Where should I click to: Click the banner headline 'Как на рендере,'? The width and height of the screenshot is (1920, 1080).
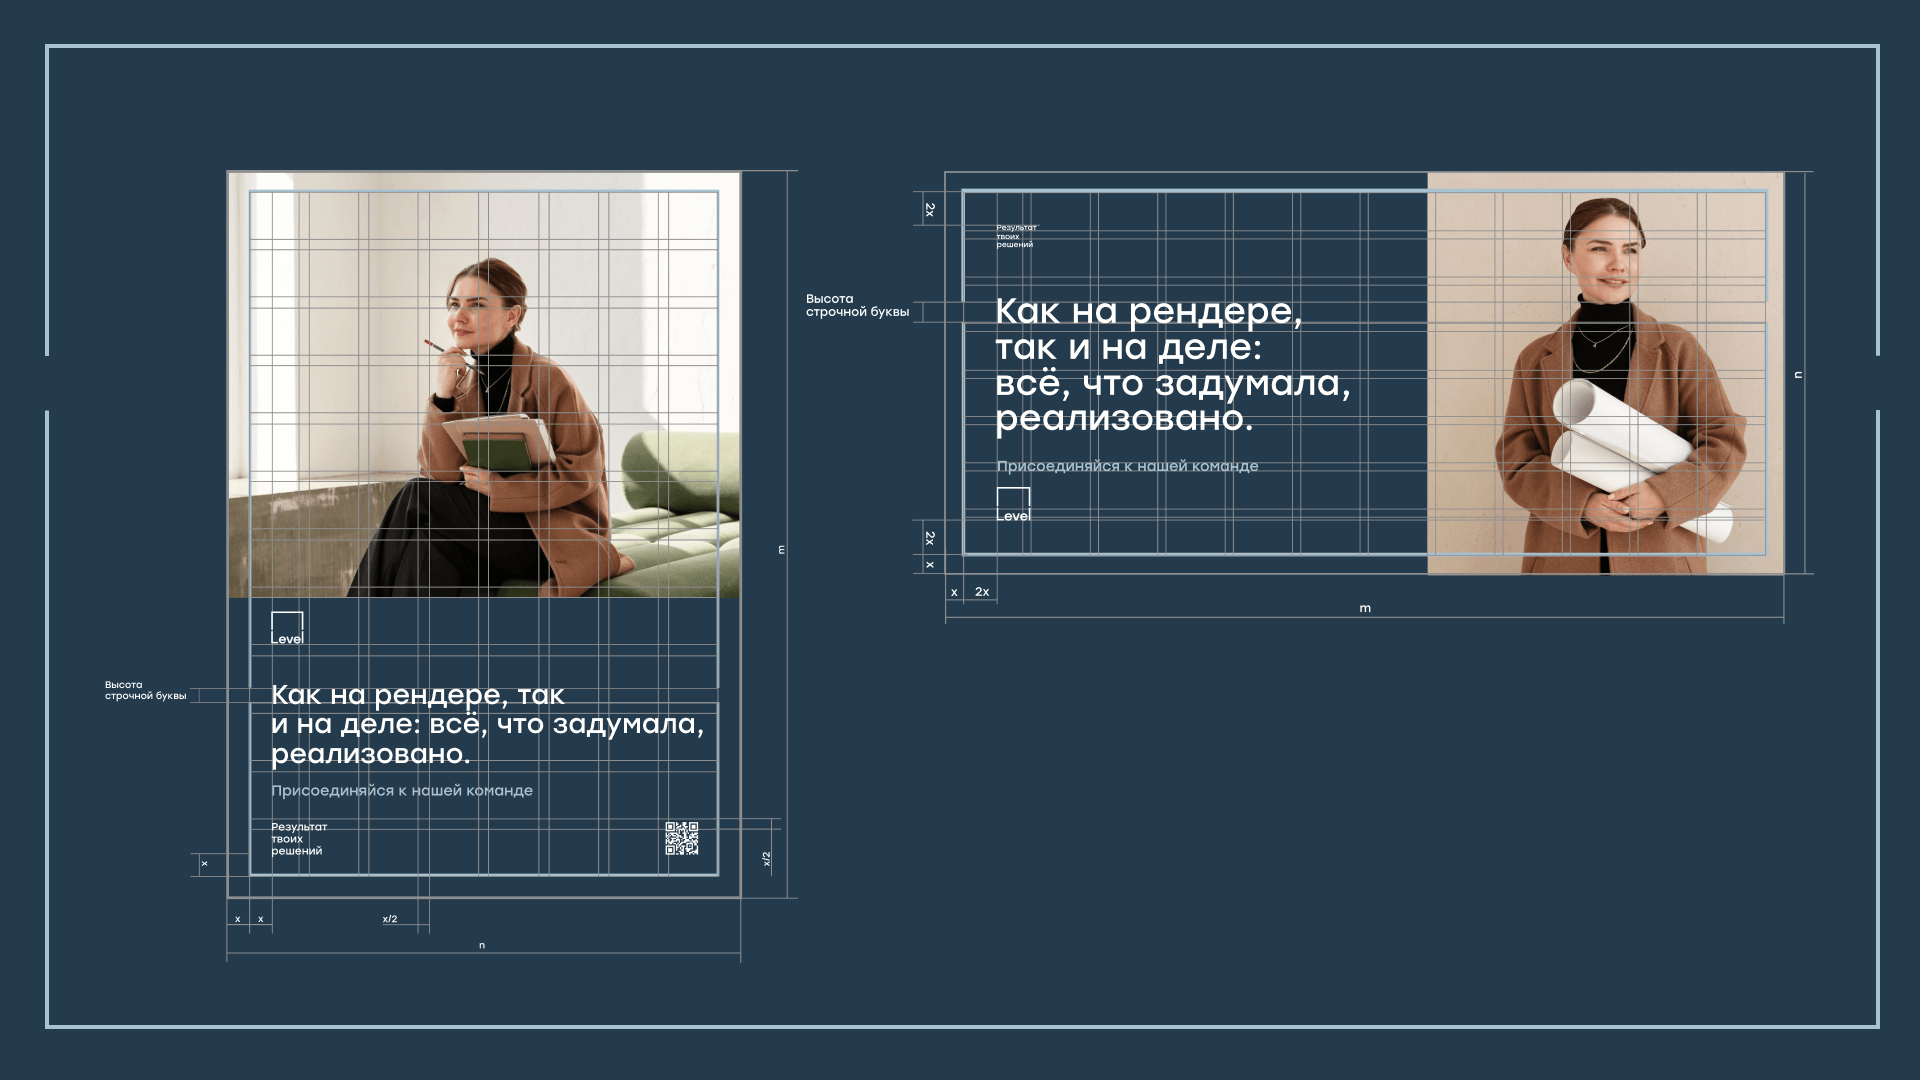[x=1148, y=312]
